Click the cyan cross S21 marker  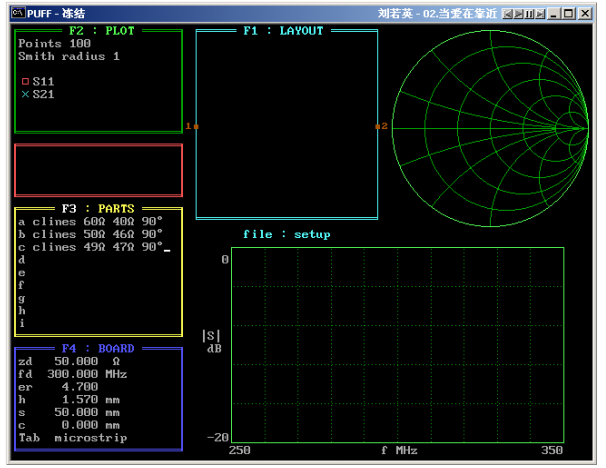pyautogui.click(x=26, y=94)
